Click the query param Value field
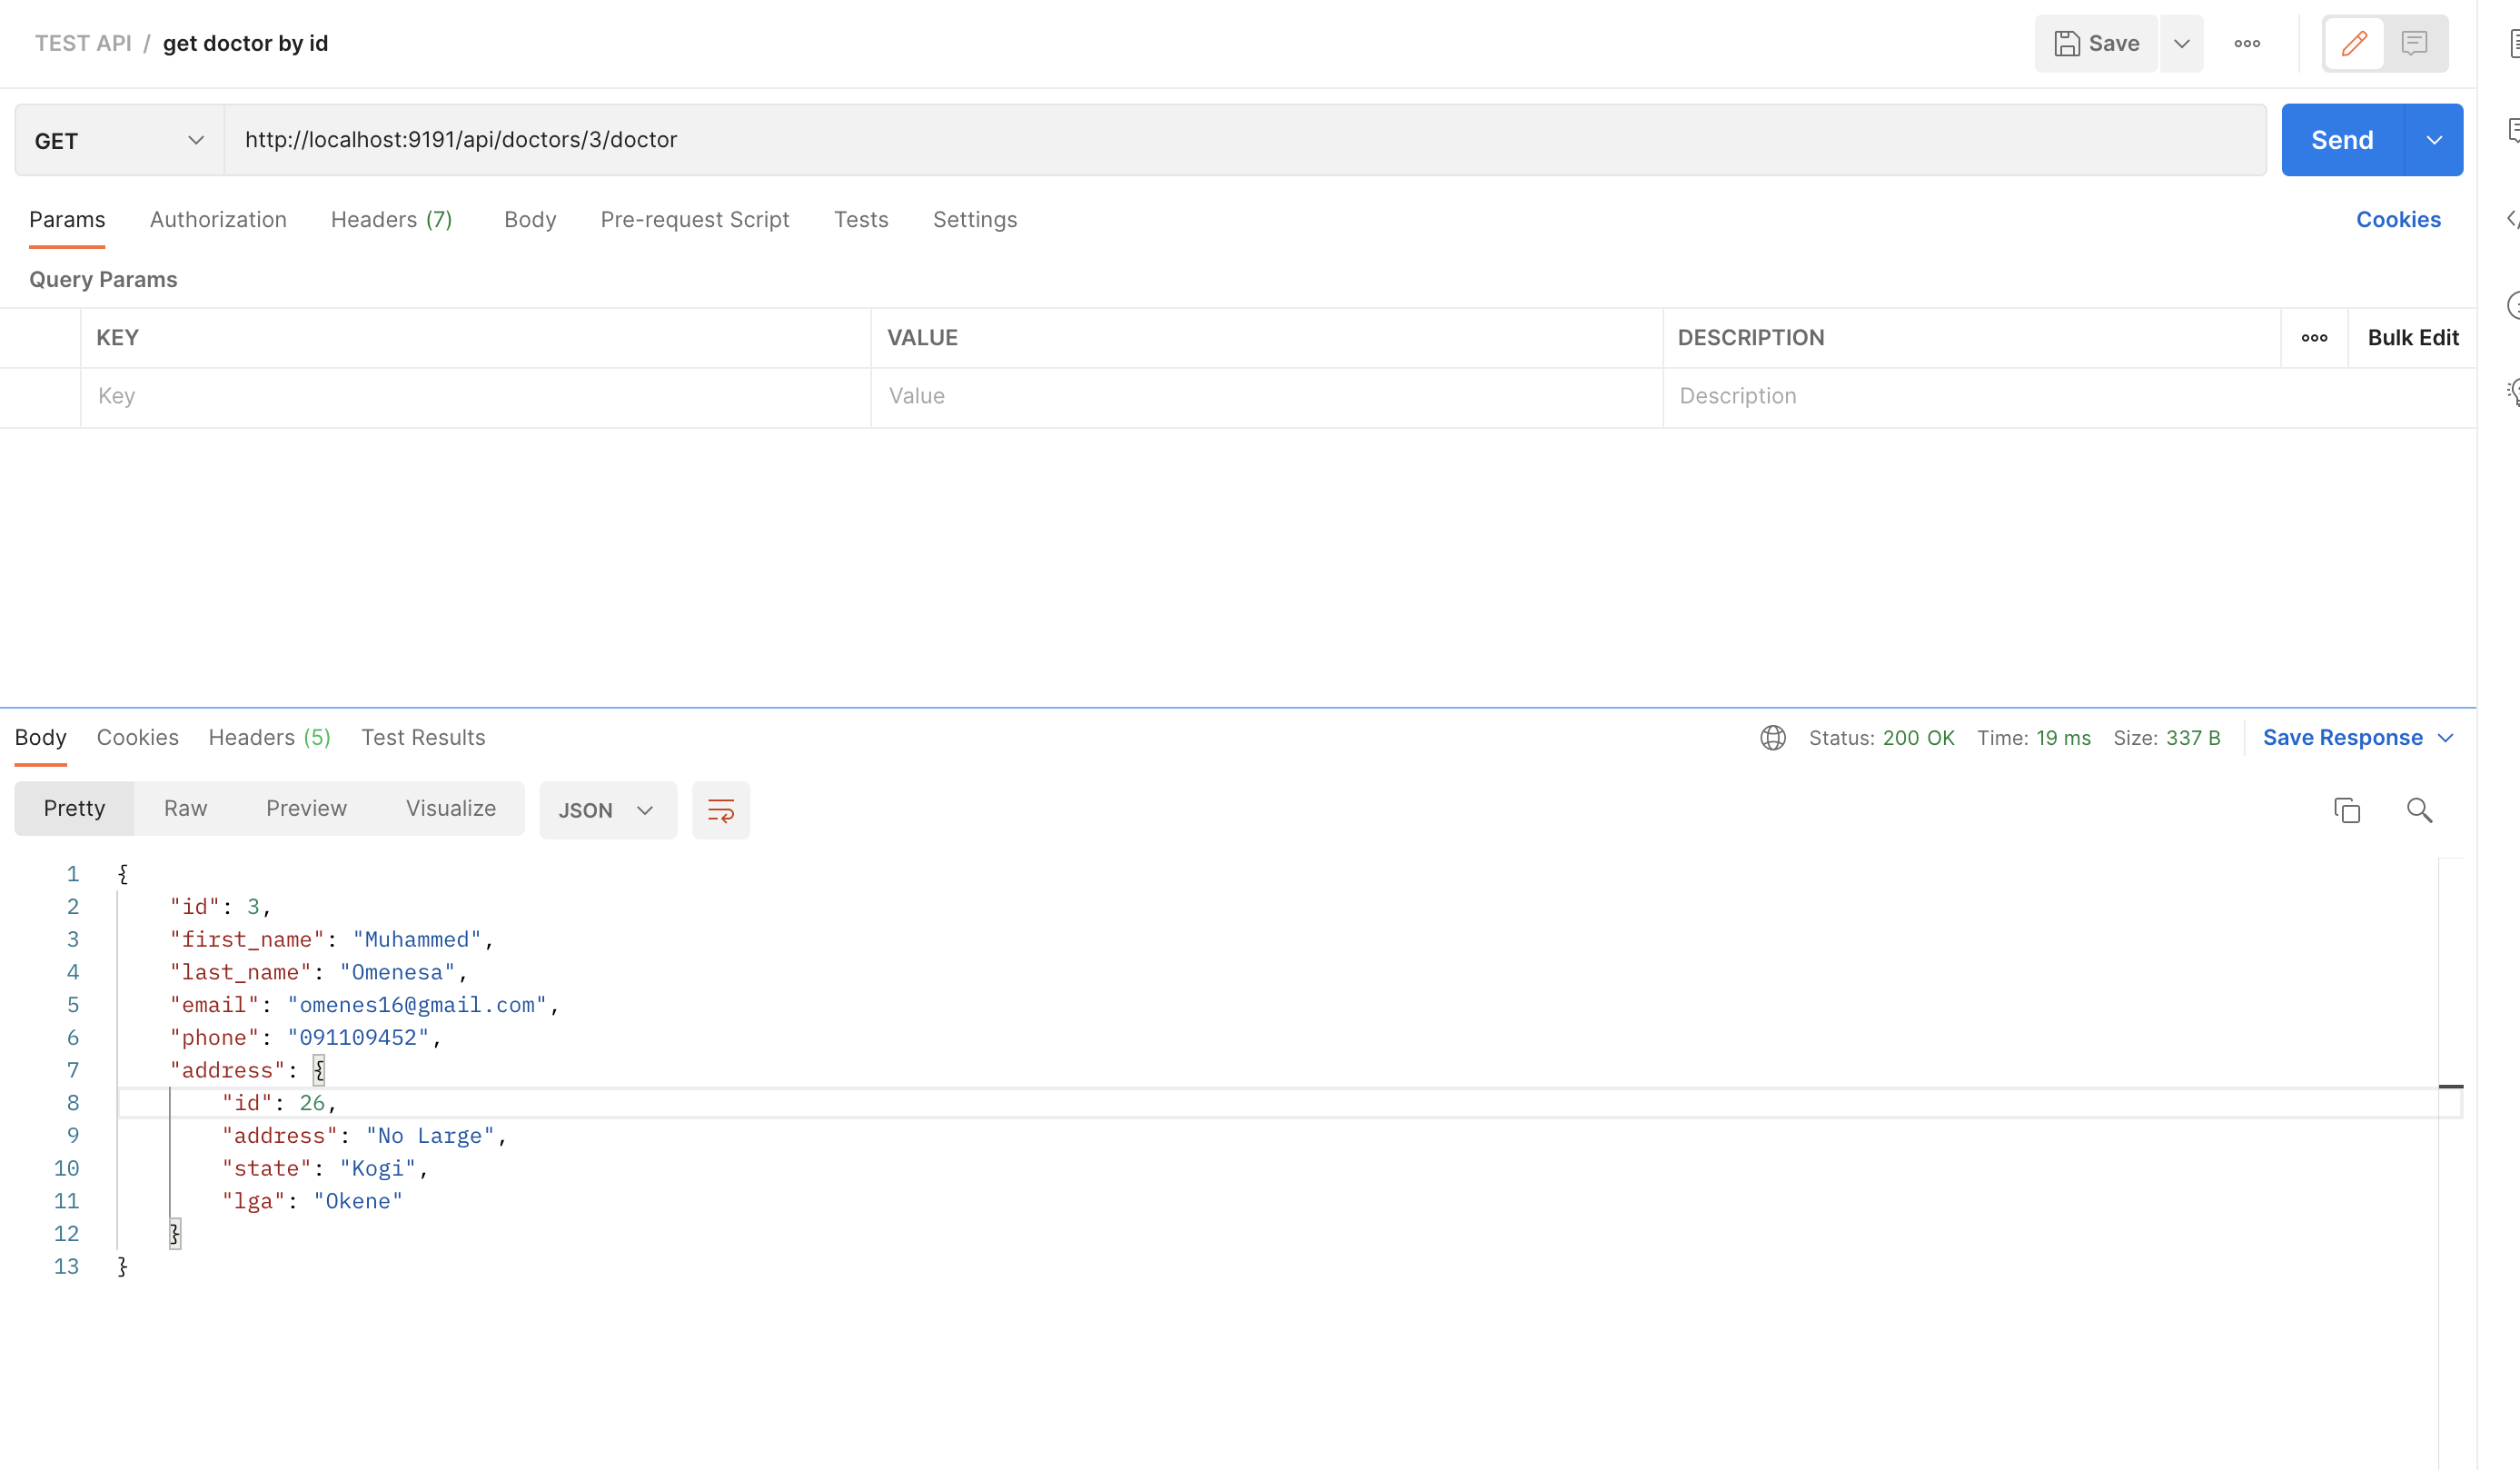The width and height of the screenshot is (2520, 1470). pyautogui.click(x=1266, y=397)
